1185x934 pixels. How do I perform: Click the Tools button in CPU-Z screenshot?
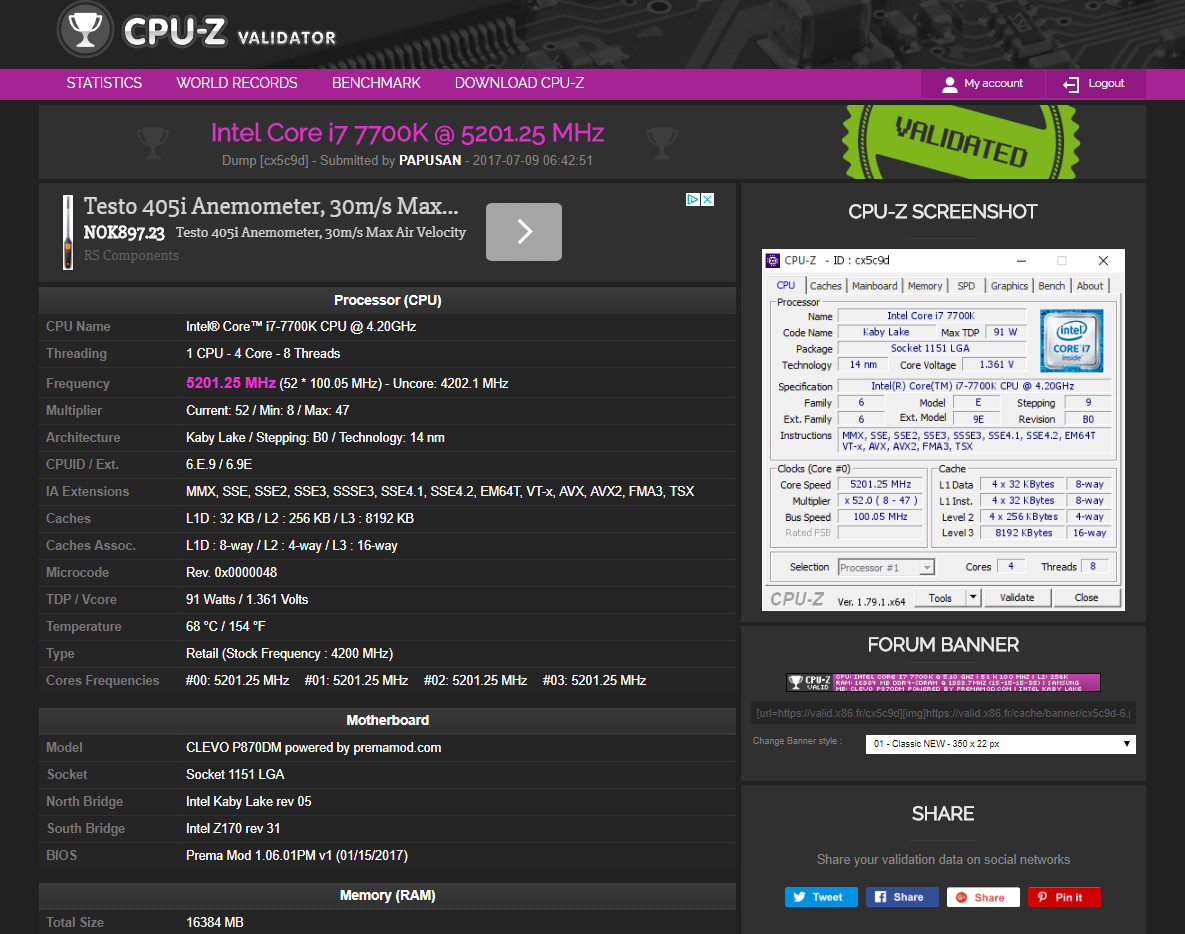tap(940, 598)
